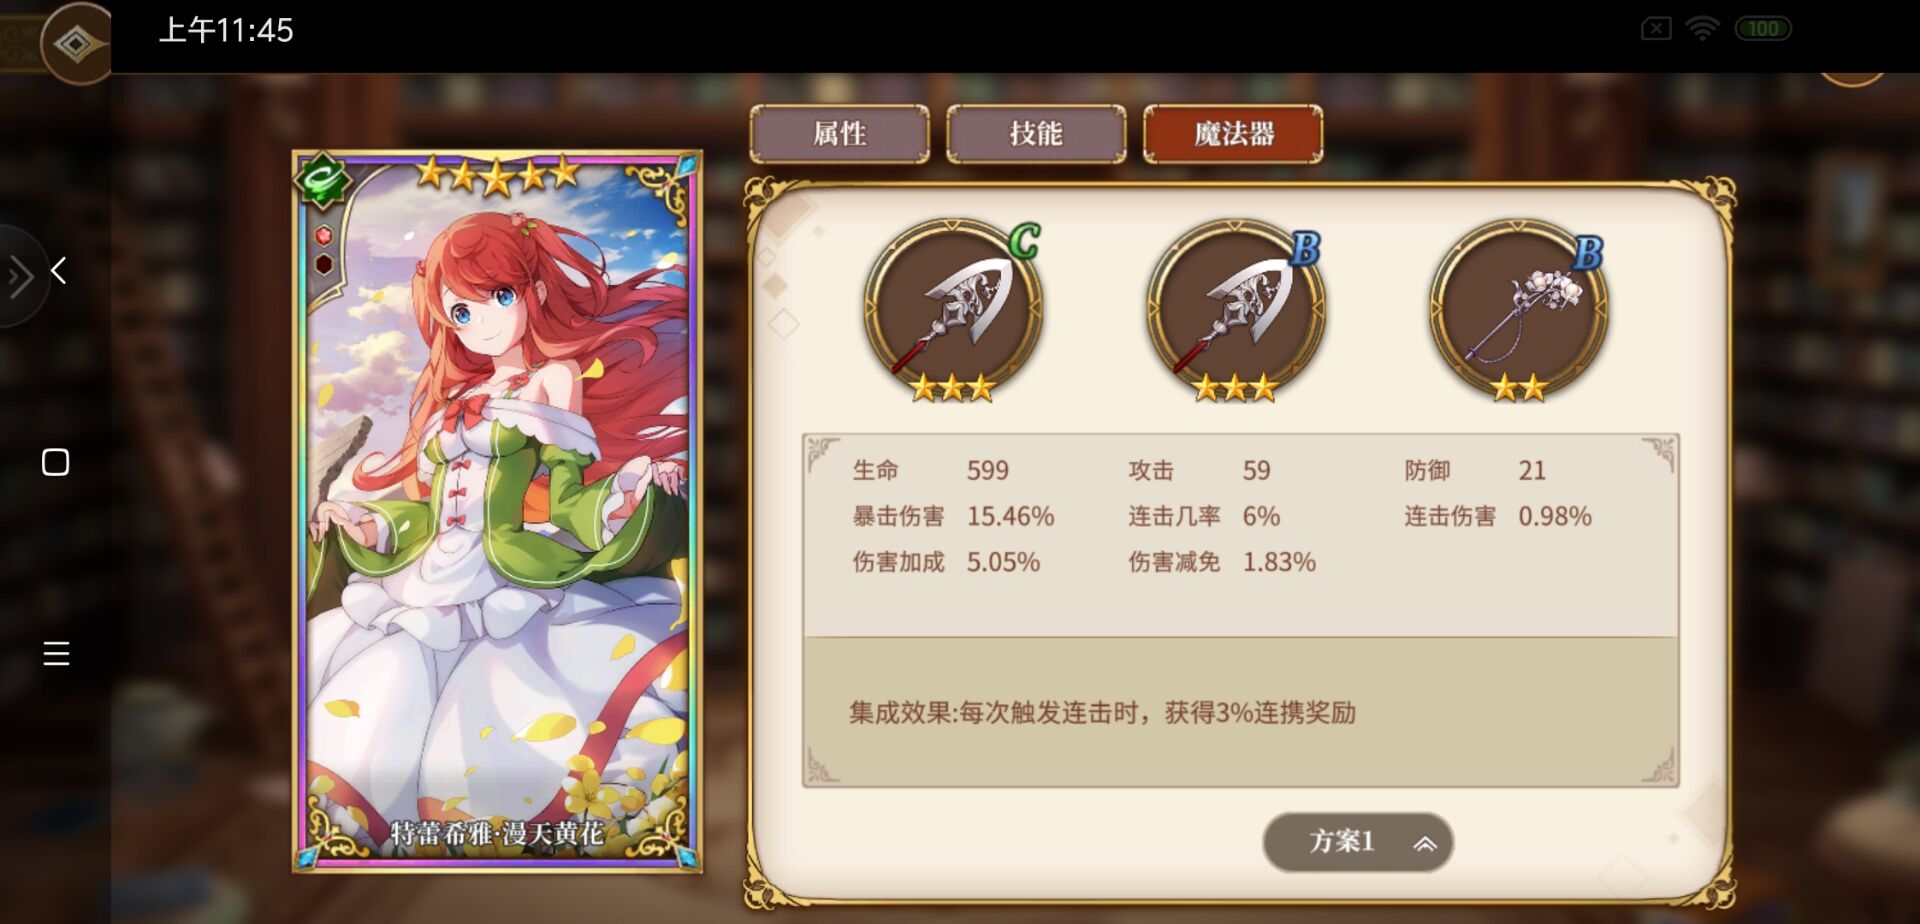
Task: Open the three-line recents menu icon
Action: [x=56, y=653]
